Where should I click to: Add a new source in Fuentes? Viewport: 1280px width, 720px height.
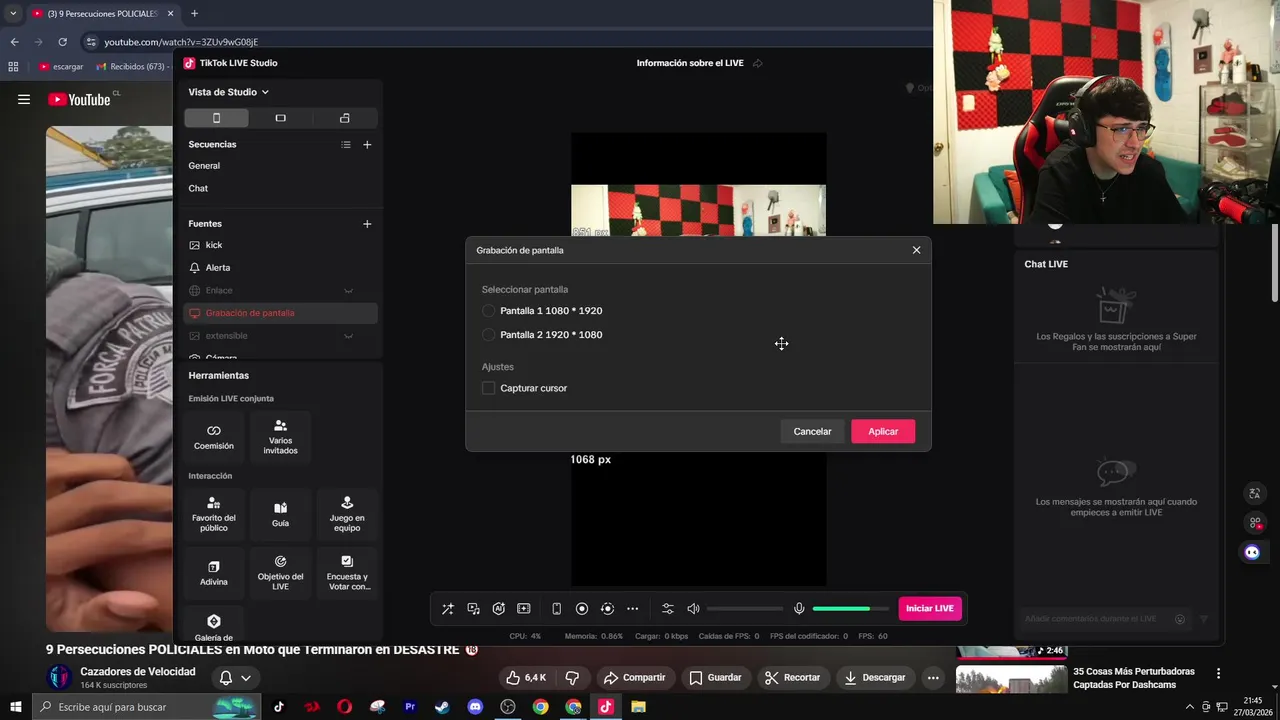(x=367, y=224)
